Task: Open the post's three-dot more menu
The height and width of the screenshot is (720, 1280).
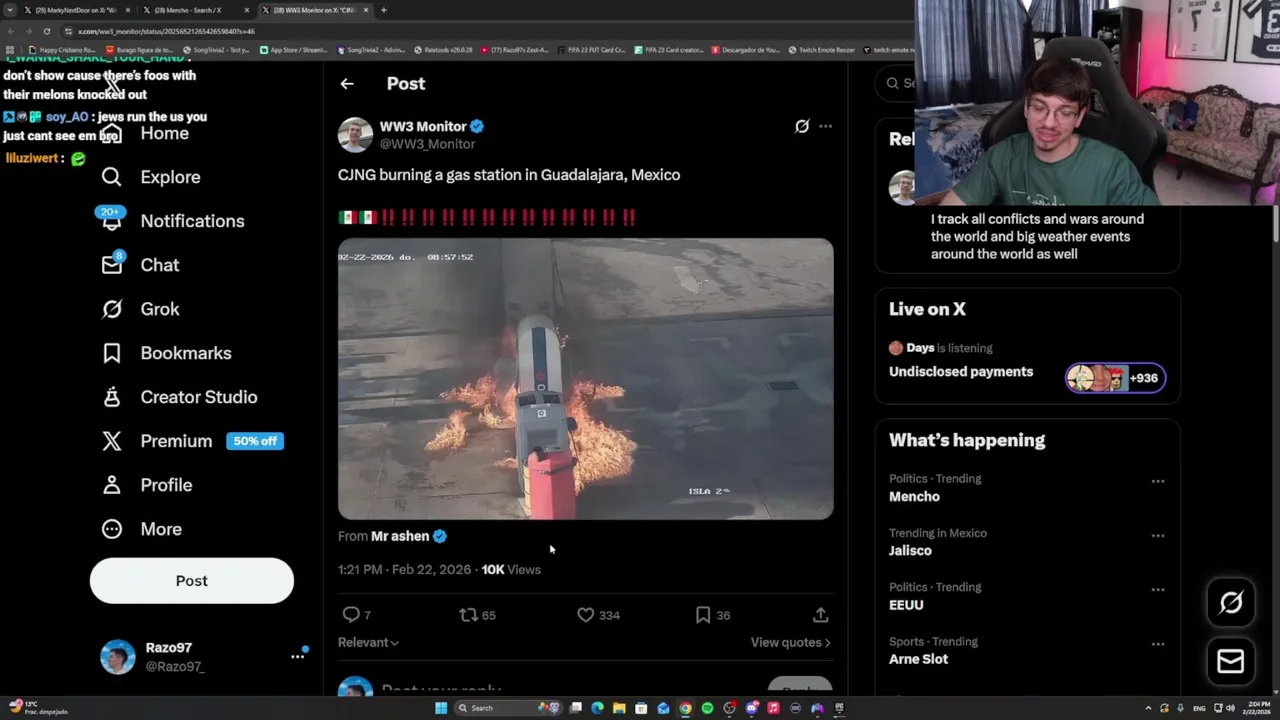Action: [825, 126]
